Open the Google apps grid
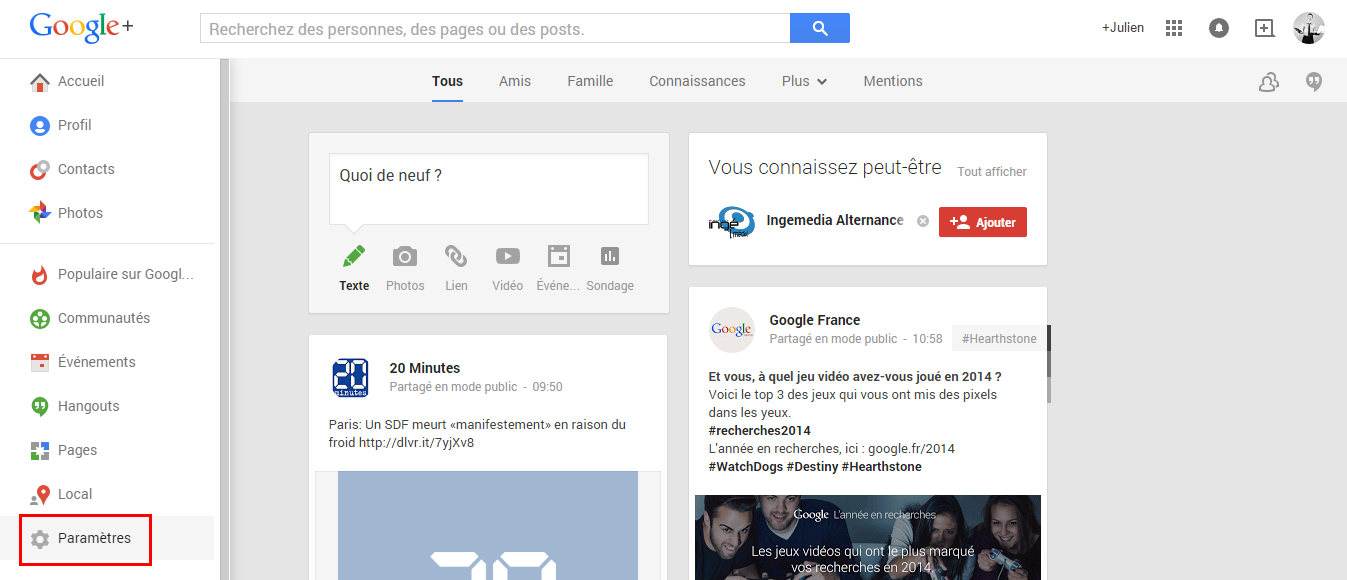This screenshot has height=580, width=1347. coord(1174,28)
